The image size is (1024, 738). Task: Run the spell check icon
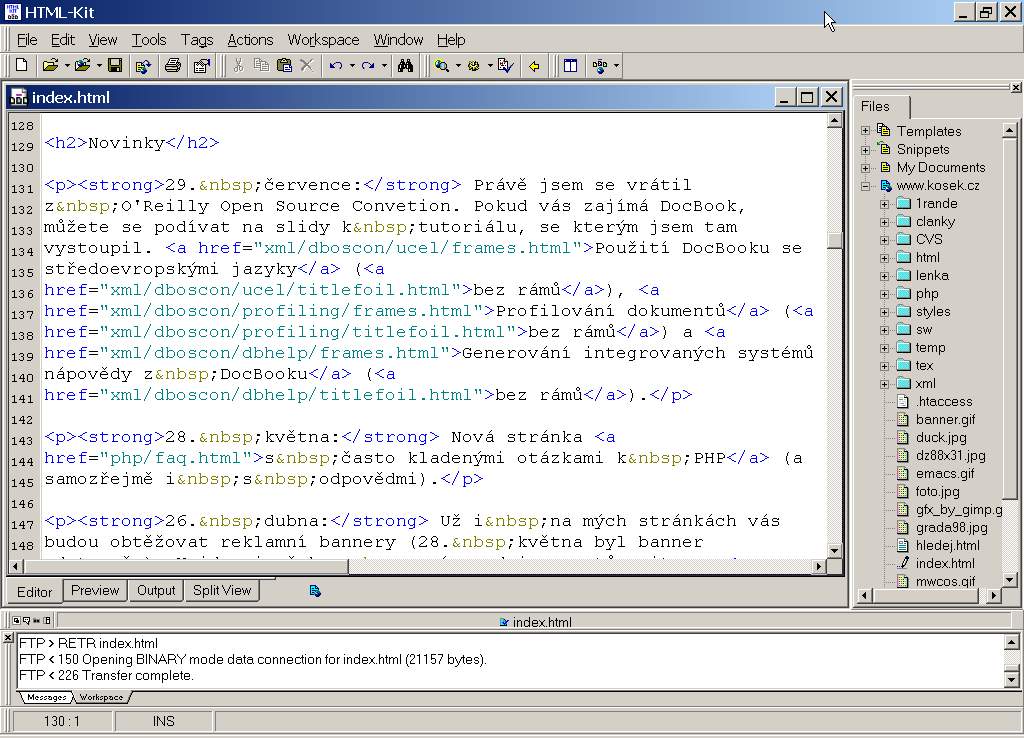(505, 65)
